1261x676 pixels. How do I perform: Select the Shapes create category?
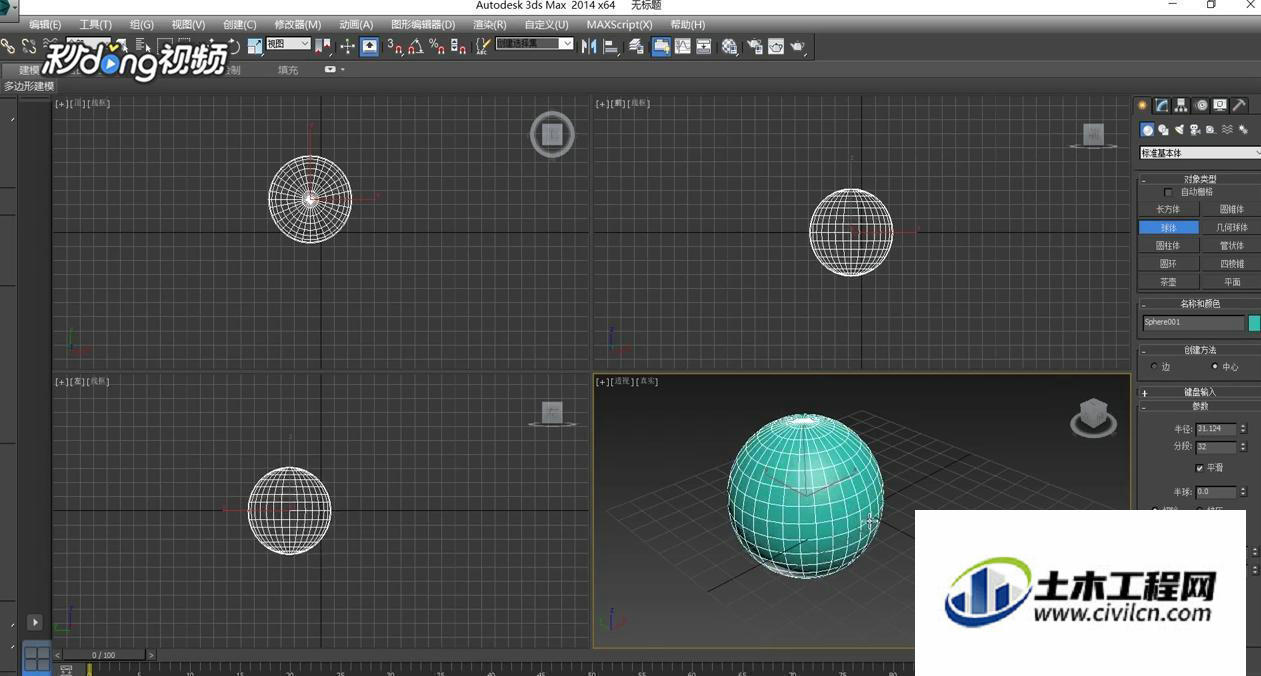[x=1163, y=130]
